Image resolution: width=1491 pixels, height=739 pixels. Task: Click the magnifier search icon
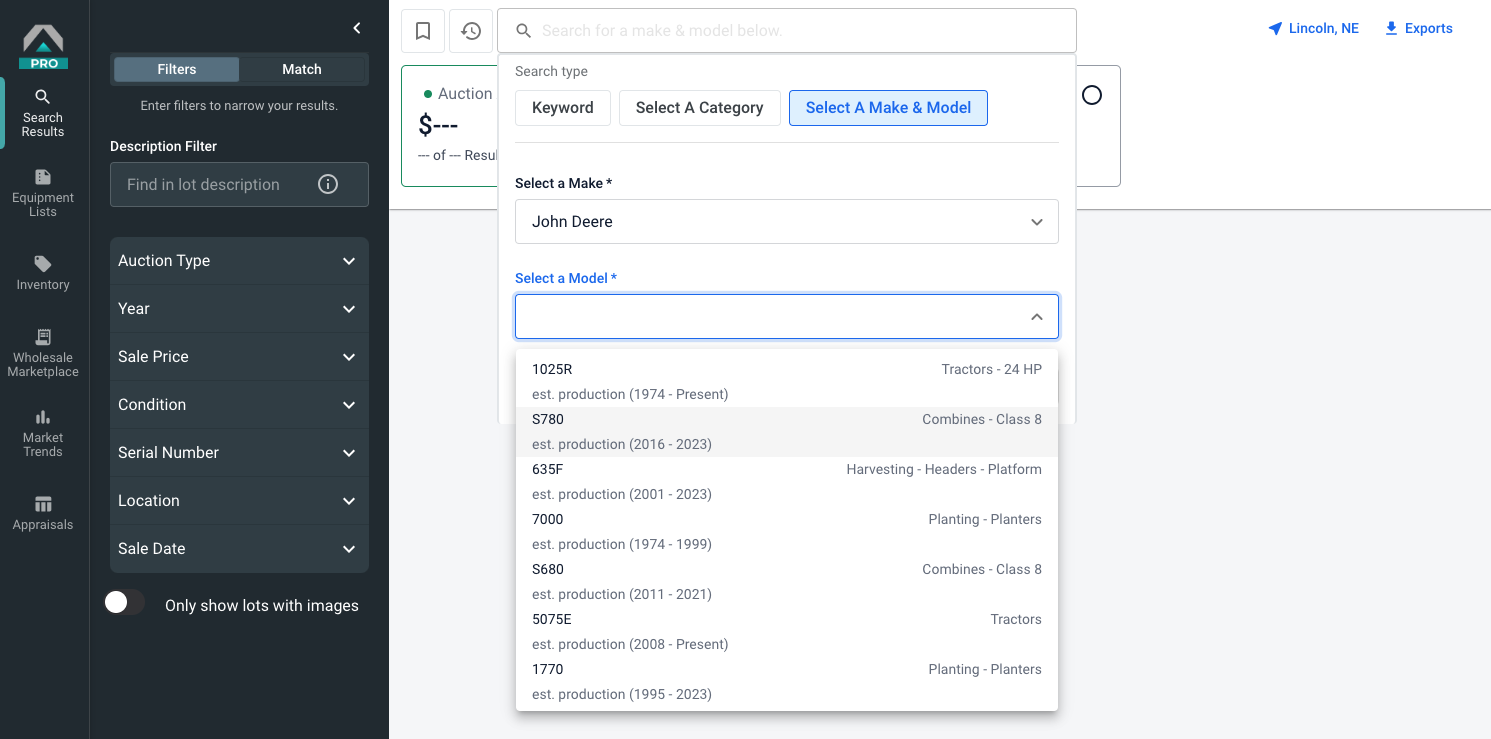pyautogui.click(x=523, y=31)
